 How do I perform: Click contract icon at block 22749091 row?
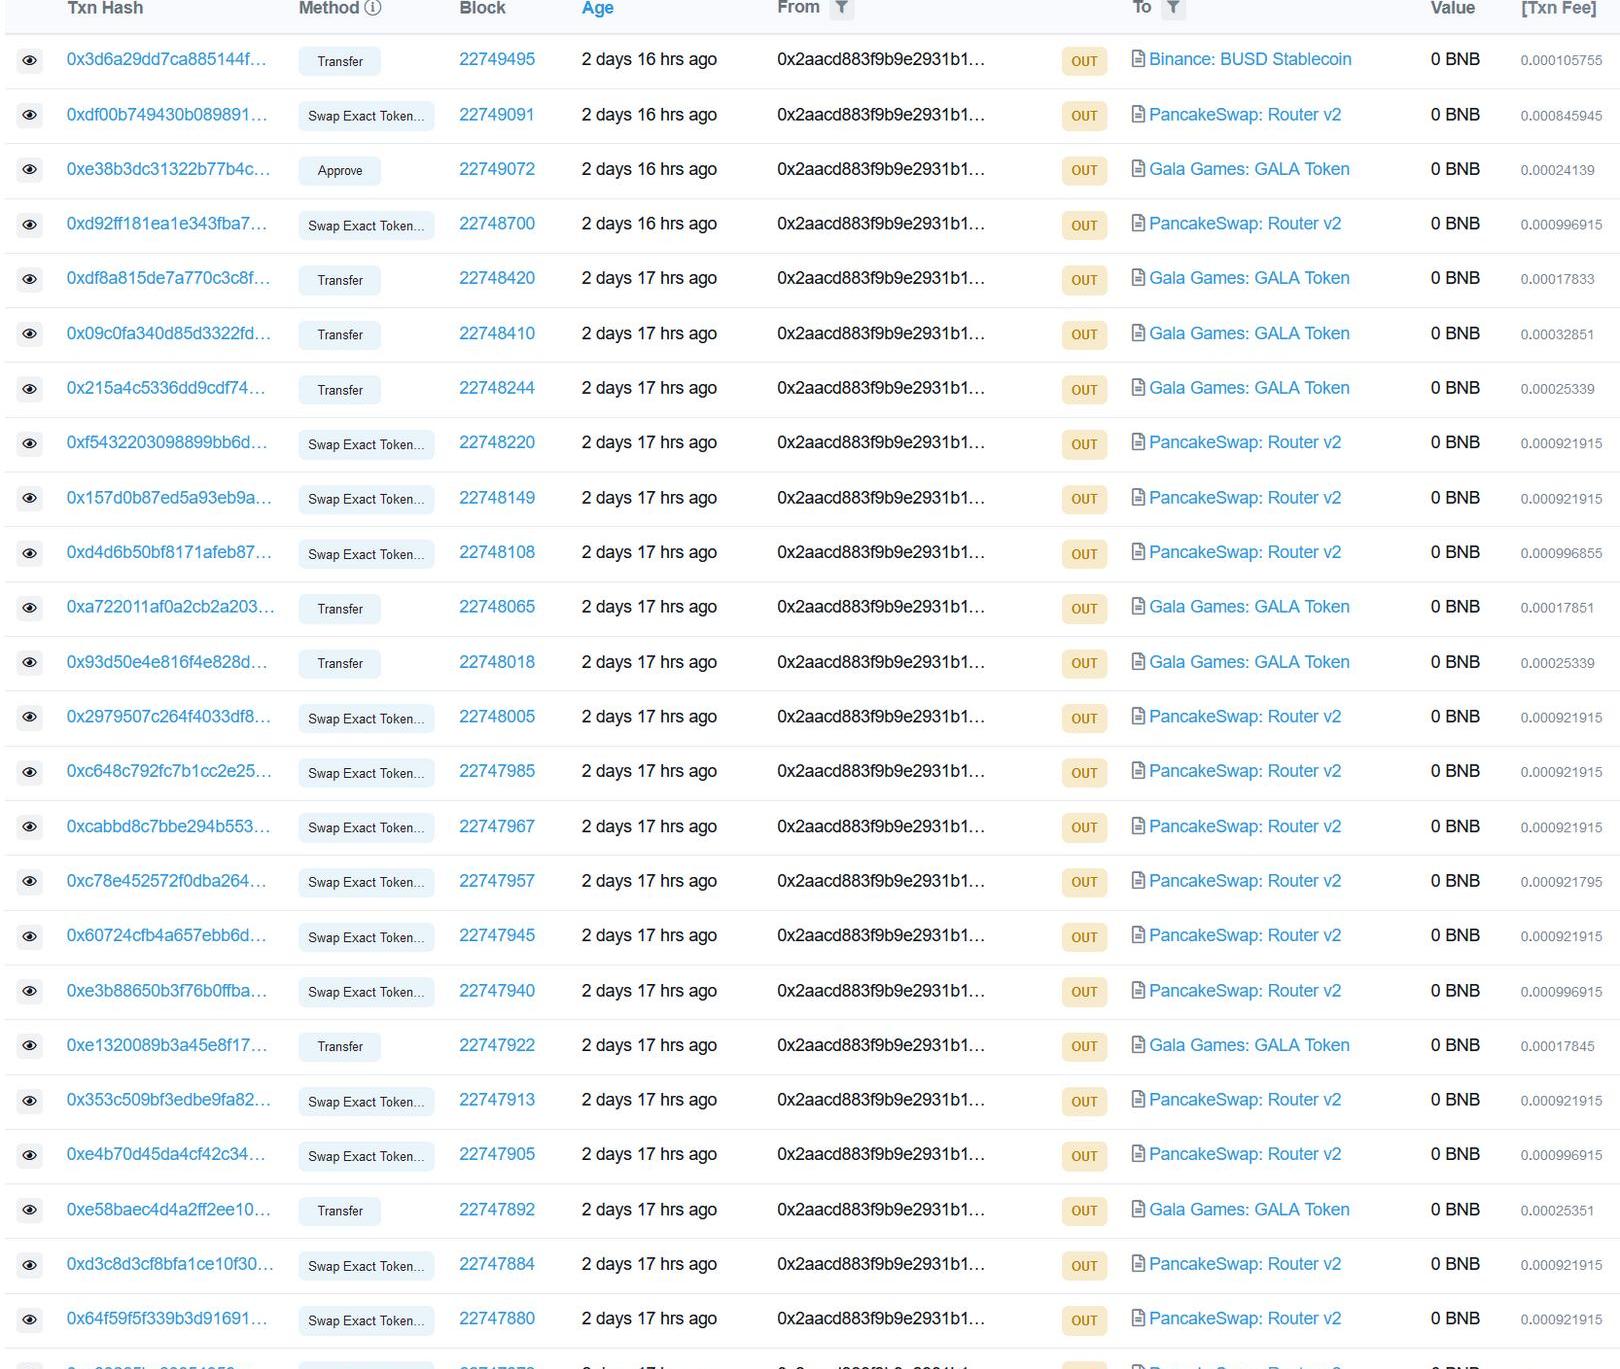click(x=1138, y=114)
